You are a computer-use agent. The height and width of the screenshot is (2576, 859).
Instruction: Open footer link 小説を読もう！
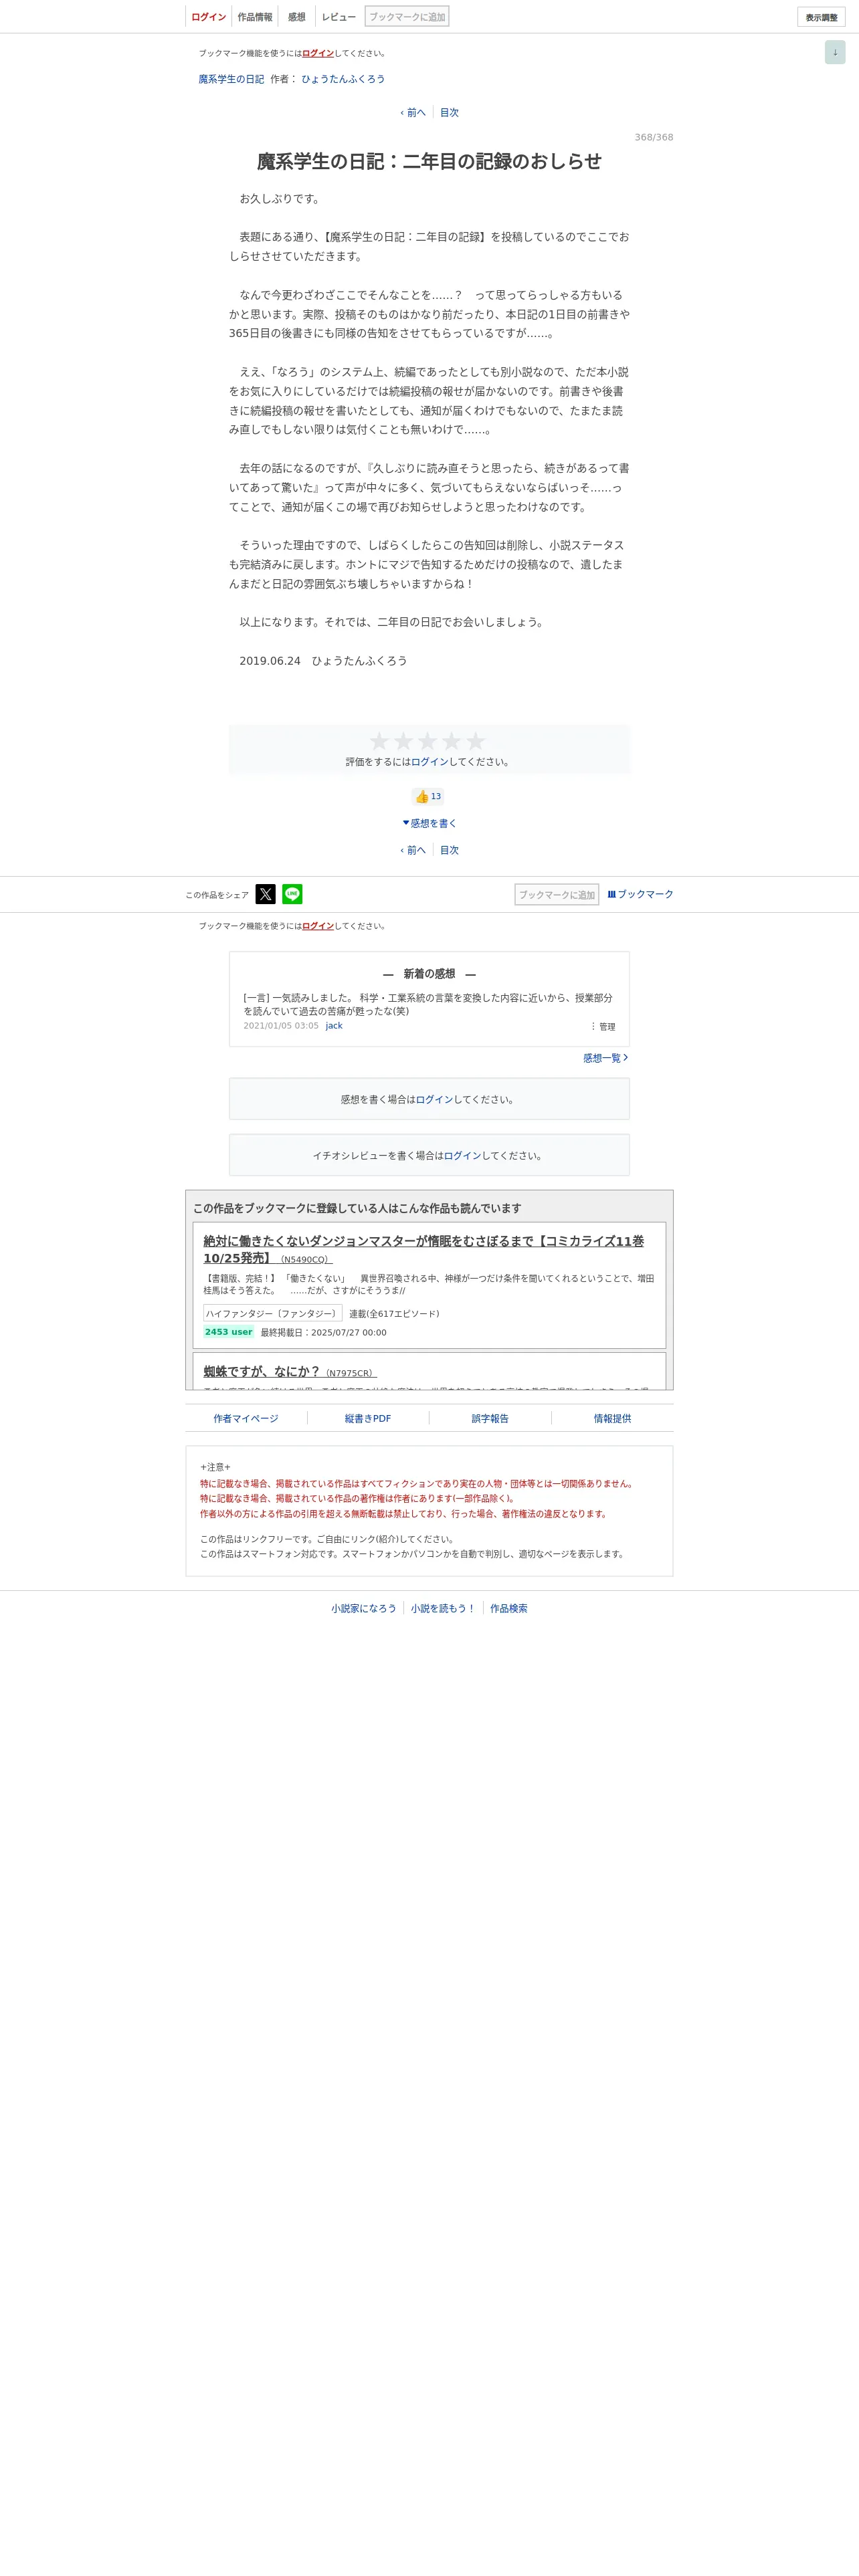[443, 1608]
